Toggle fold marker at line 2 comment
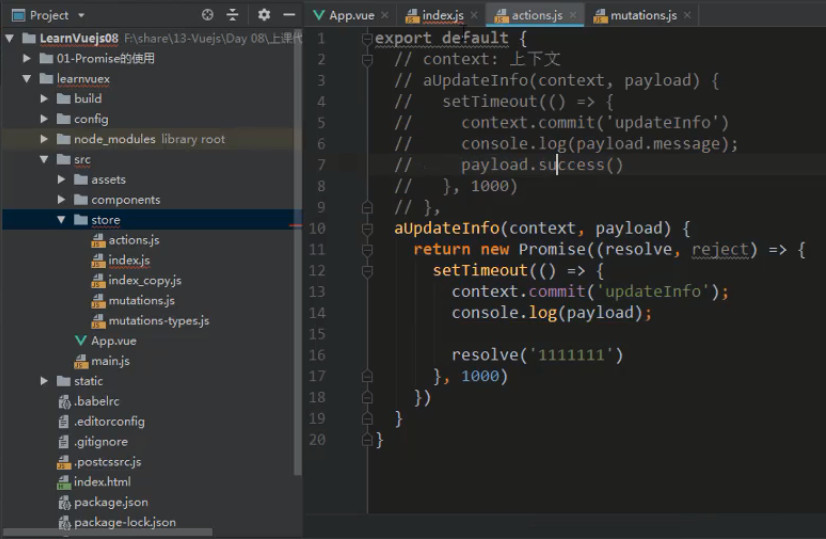Viewport: 826px width, 539px height. click(367, 60)
